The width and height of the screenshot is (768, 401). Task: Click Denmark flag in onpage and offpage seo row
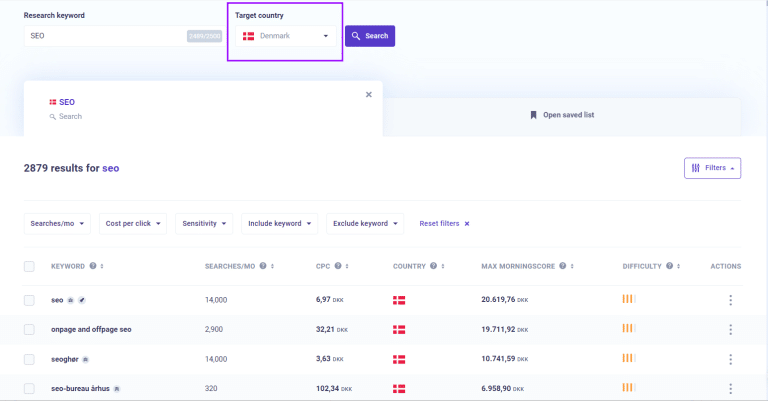399,330
